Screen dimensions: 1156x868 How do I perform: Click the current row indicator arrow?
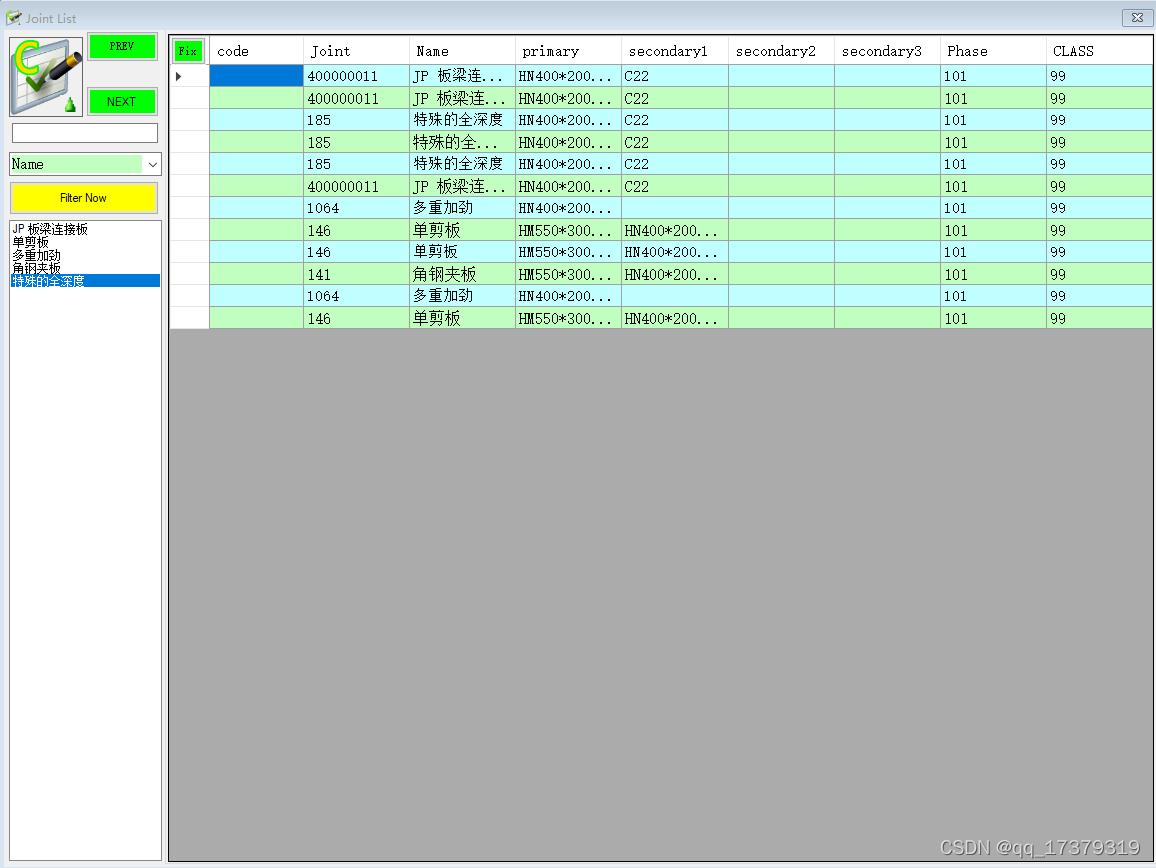point(179,76)
